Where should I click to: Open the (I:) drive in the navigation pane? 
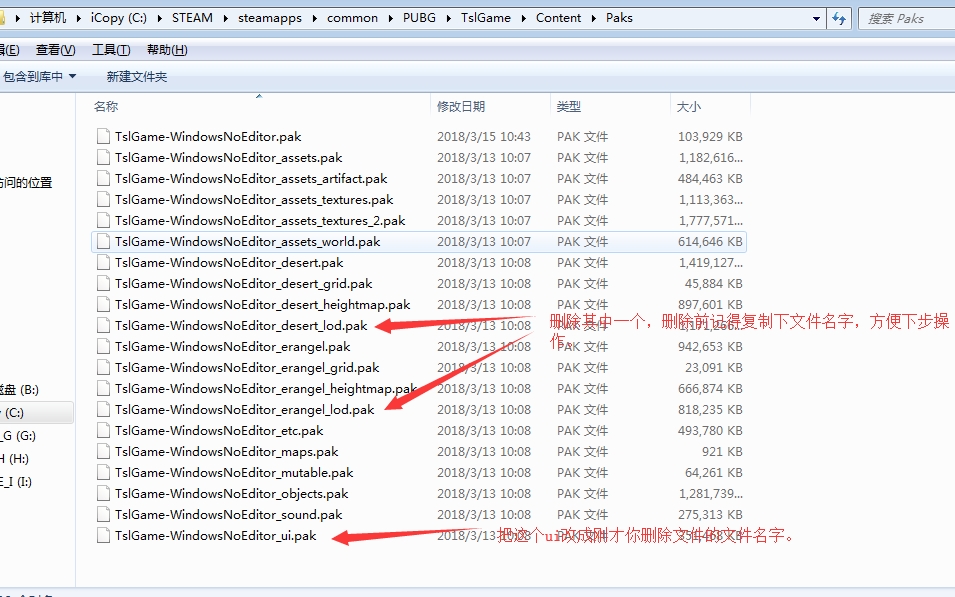[16, 482]
